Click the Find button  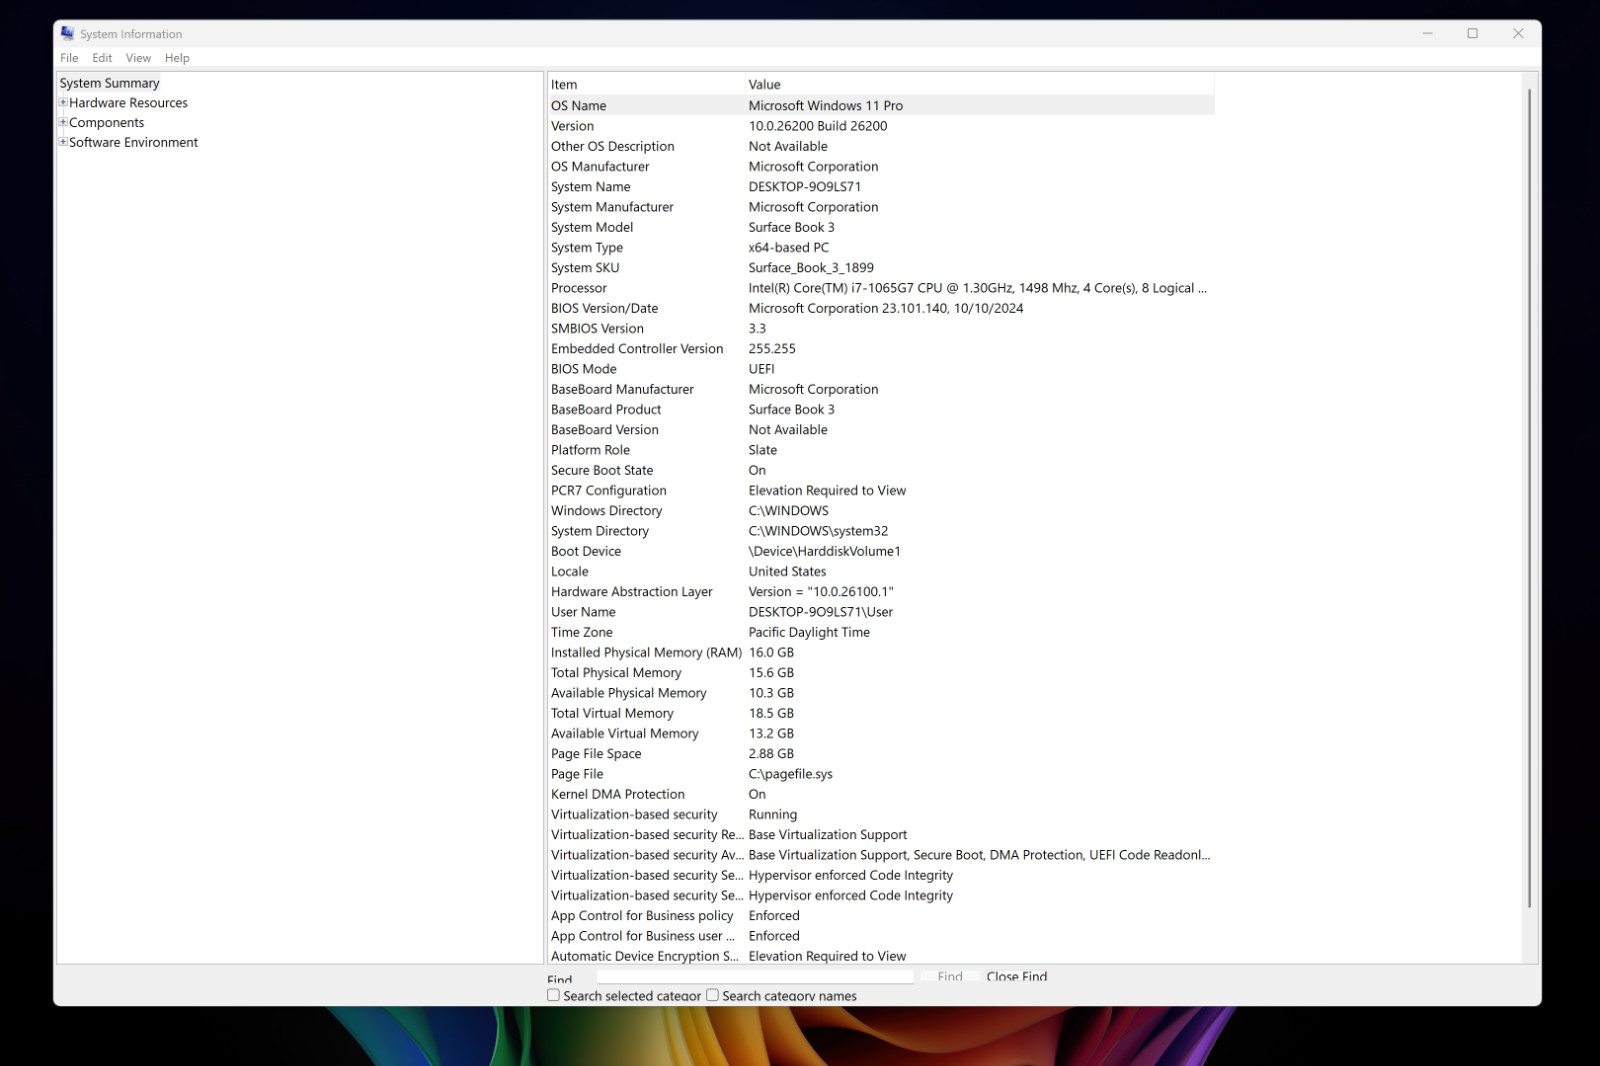tap(950, 976)
